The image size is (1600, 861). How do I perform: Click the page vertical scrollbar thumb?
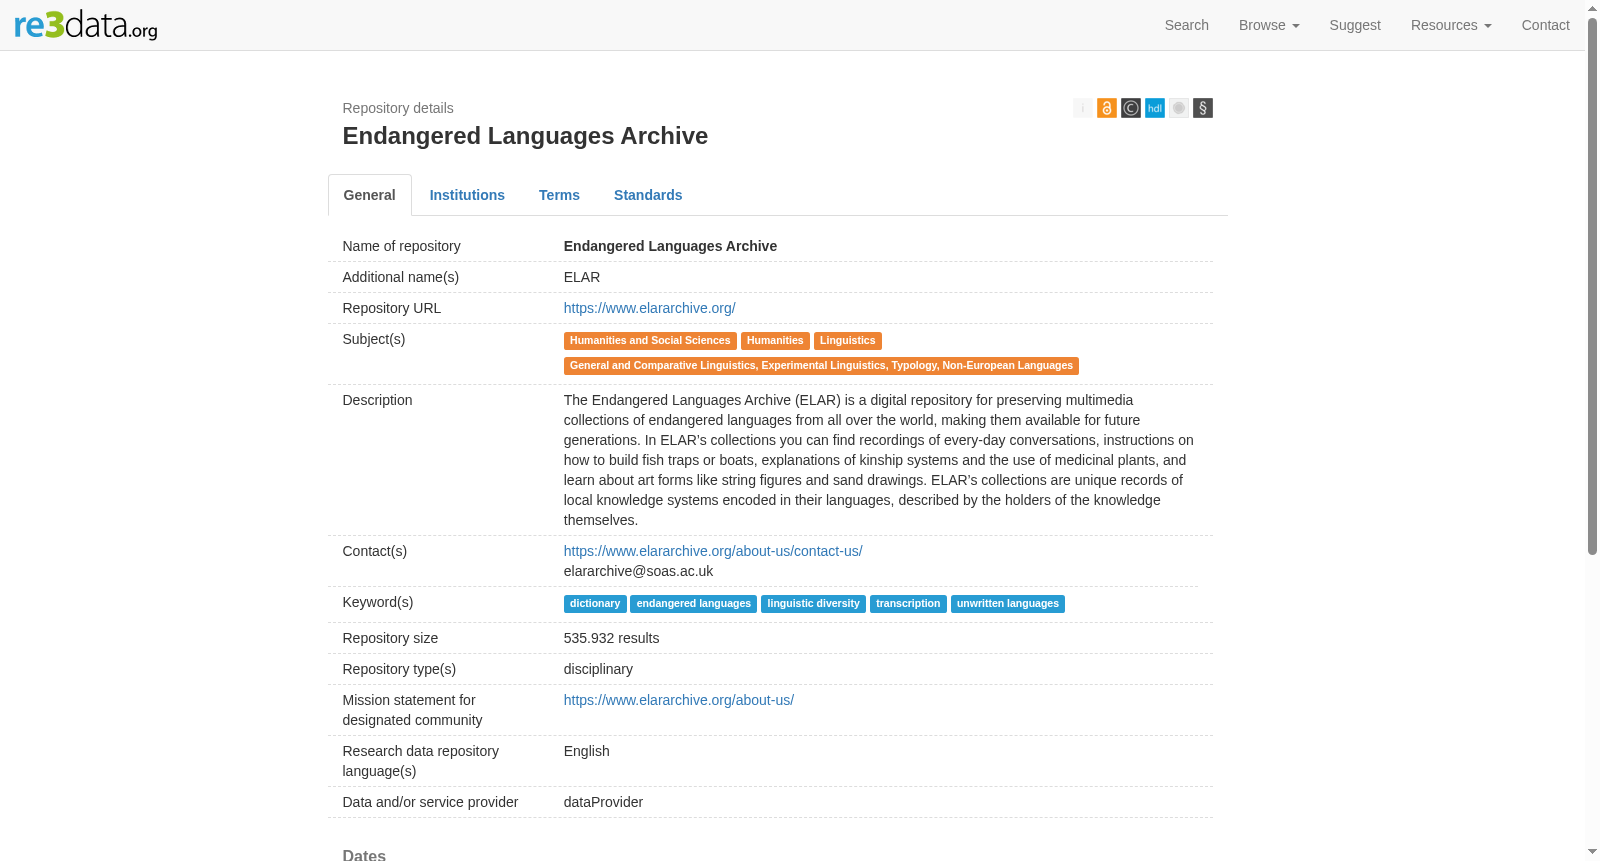pos(1593,285)
